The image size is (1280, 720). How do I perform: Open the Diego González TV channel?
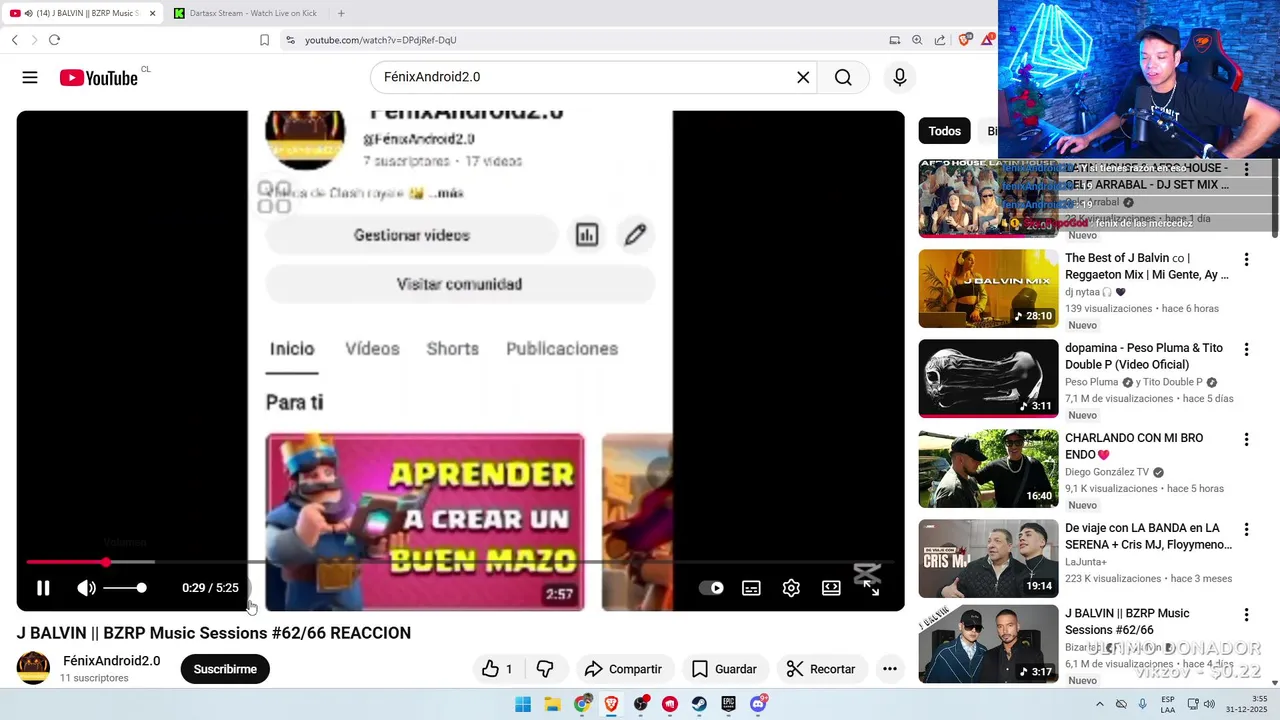pyautogui.click(x=1107, y=472)
